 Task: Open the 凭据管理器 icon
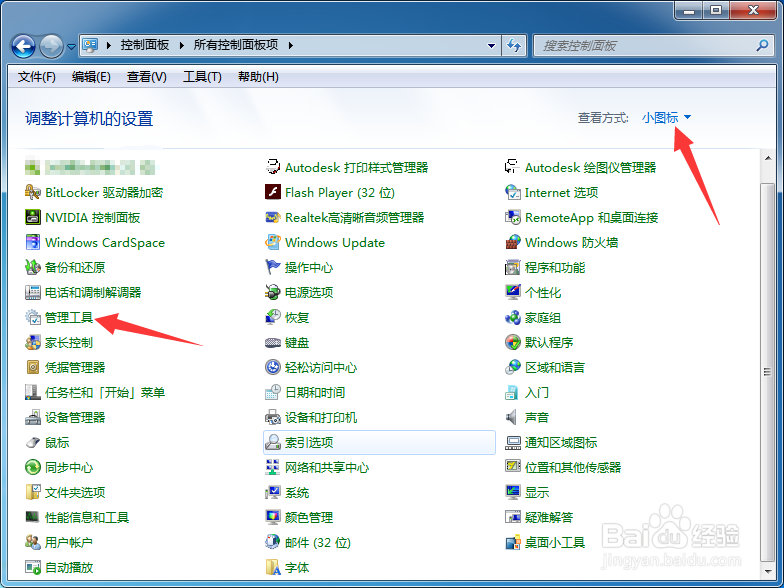(x=32, y=368)
